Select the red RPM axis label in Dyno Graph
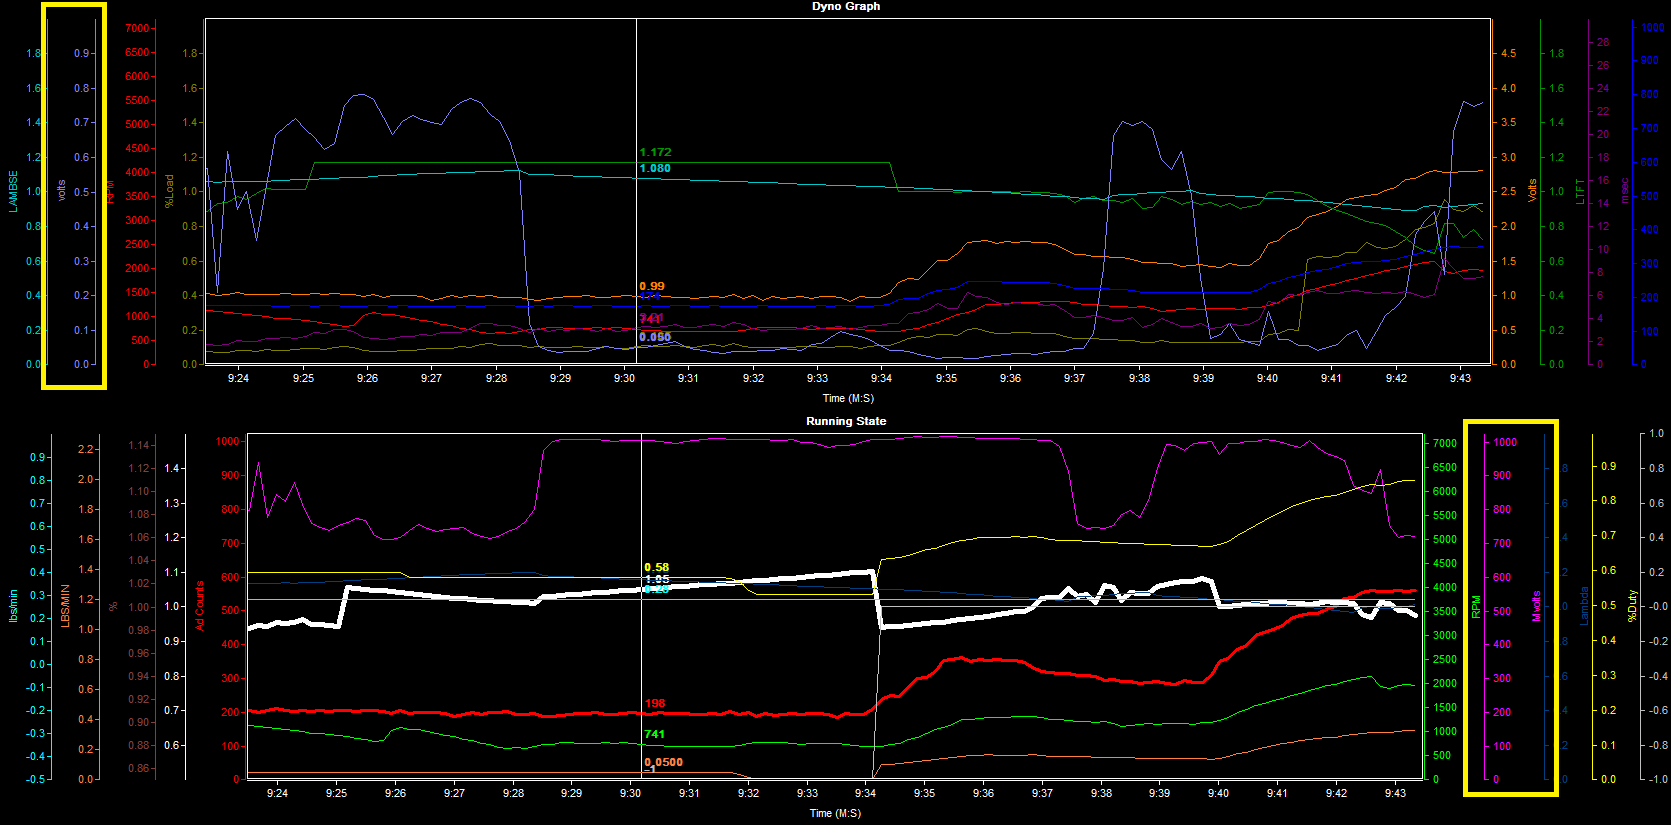 111,190
